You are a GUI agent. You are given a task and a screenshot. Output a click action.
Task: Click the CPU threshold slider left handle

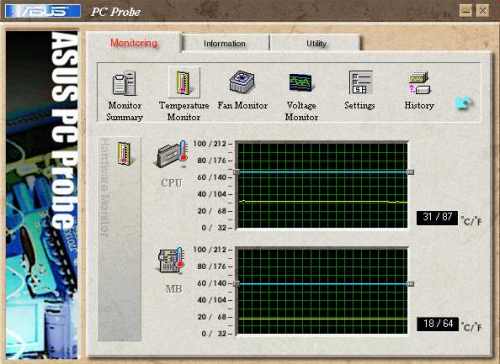coord(236,172)
